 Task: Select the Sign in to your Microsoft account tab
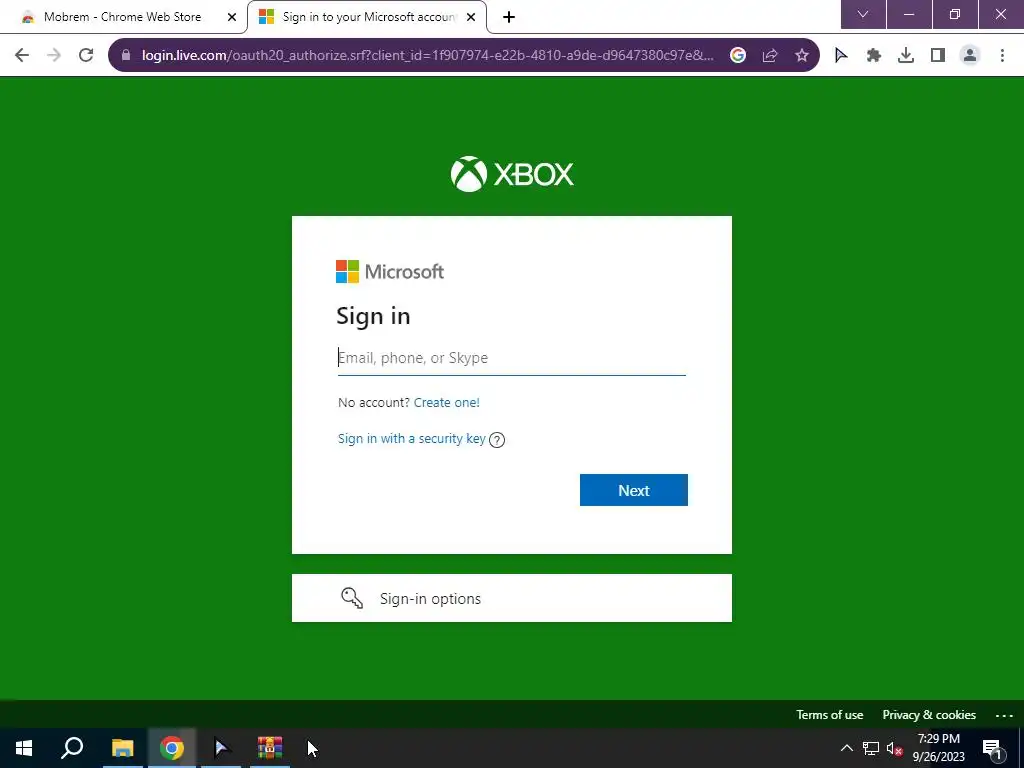pos(369,17)
